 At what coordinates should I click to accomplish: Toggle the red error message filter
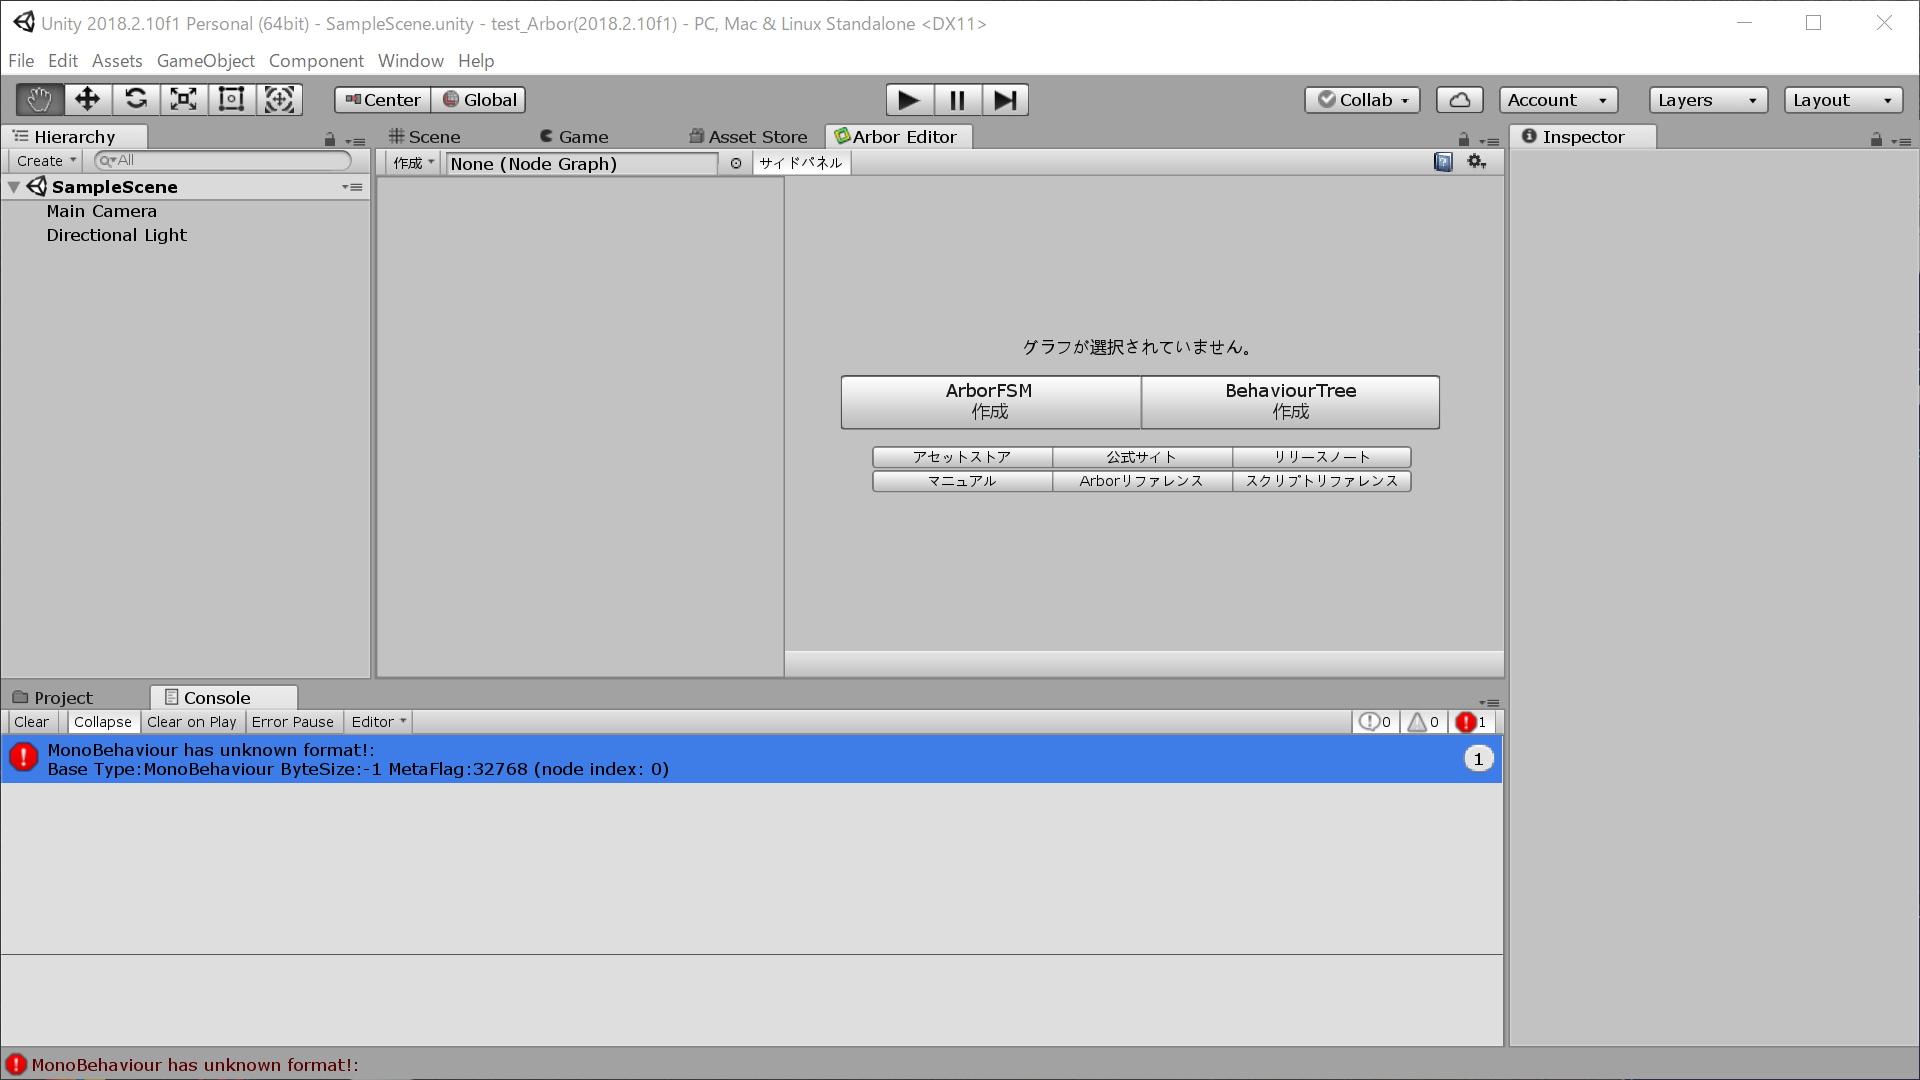pyautogui.click(x=1470, y=721)
